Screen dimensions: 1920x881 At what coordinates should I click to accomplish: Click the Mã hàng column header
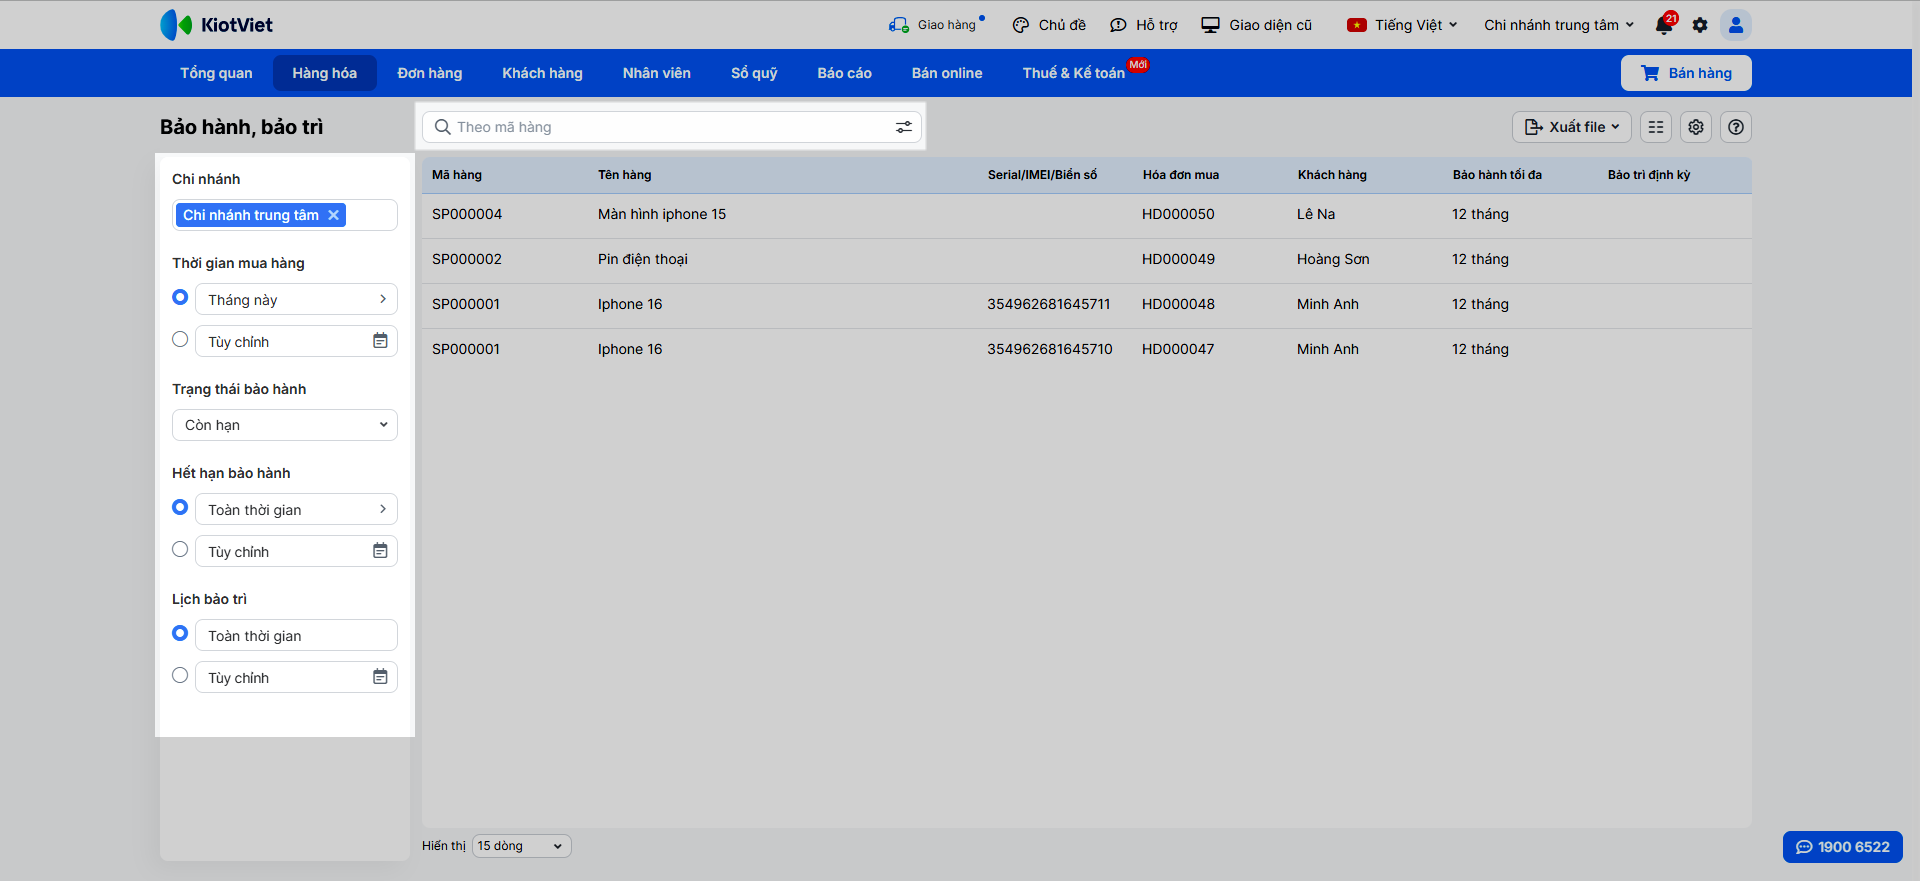point(457,175)
